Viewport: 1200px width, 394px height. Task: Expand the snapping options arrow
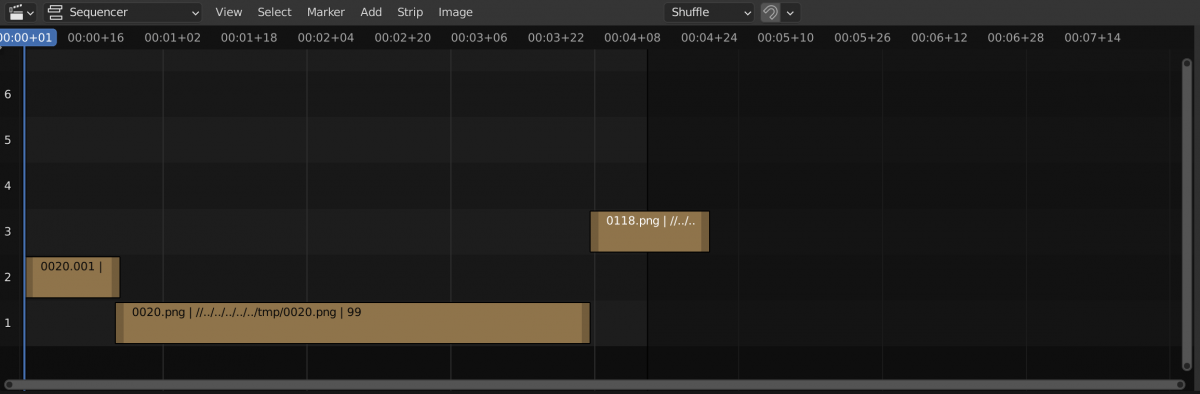coord(791,12)
